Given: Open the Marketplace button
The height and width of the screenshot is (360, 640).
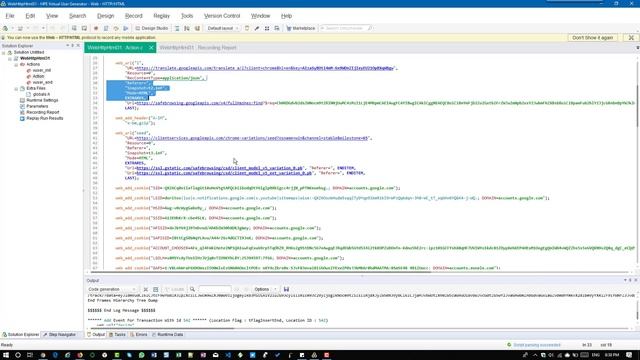Looking at the screenshot, I should (301, 29).
